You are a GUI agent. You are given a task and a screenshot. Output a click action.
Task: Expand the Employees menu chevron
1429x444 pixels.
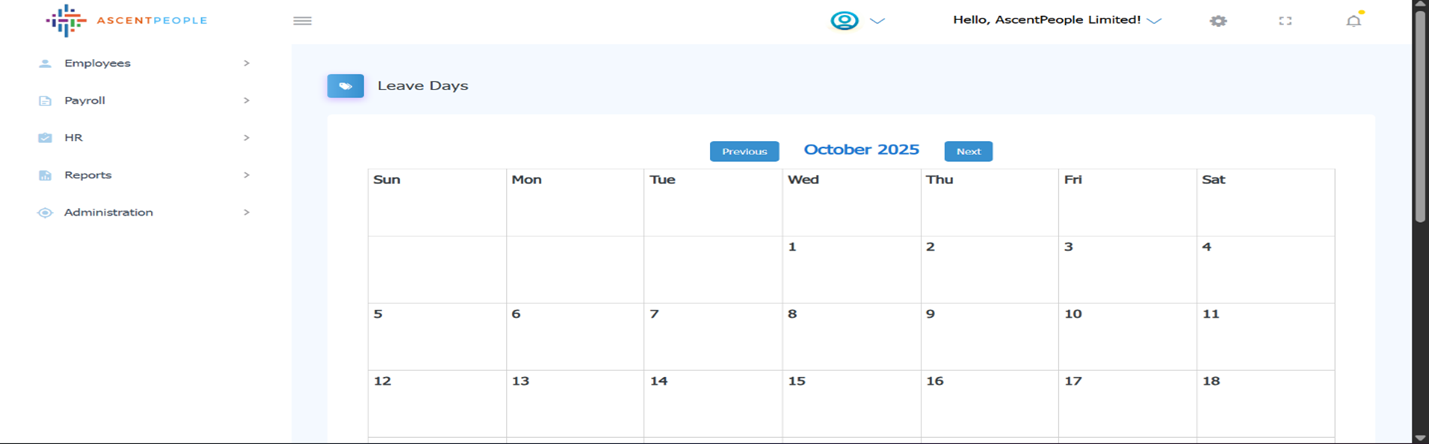[x=246, y=64]
